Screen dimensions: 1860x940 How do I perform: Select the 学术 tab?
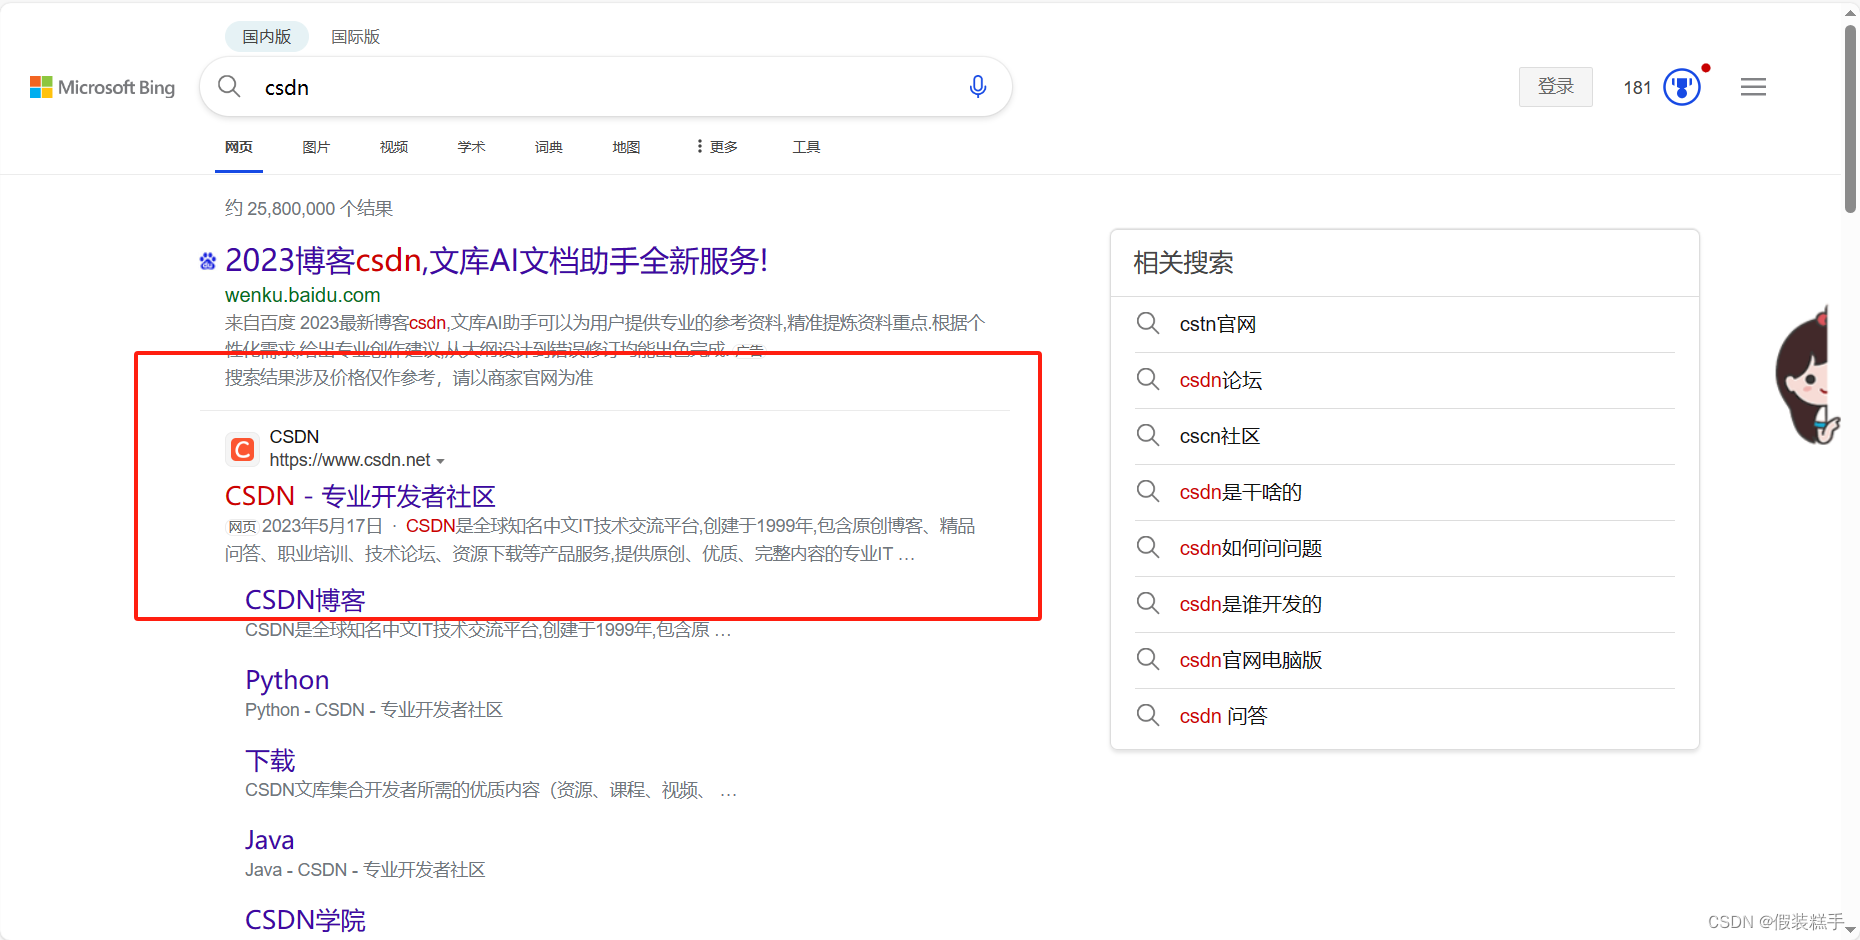pyautogui.click(x=471, y=147)
